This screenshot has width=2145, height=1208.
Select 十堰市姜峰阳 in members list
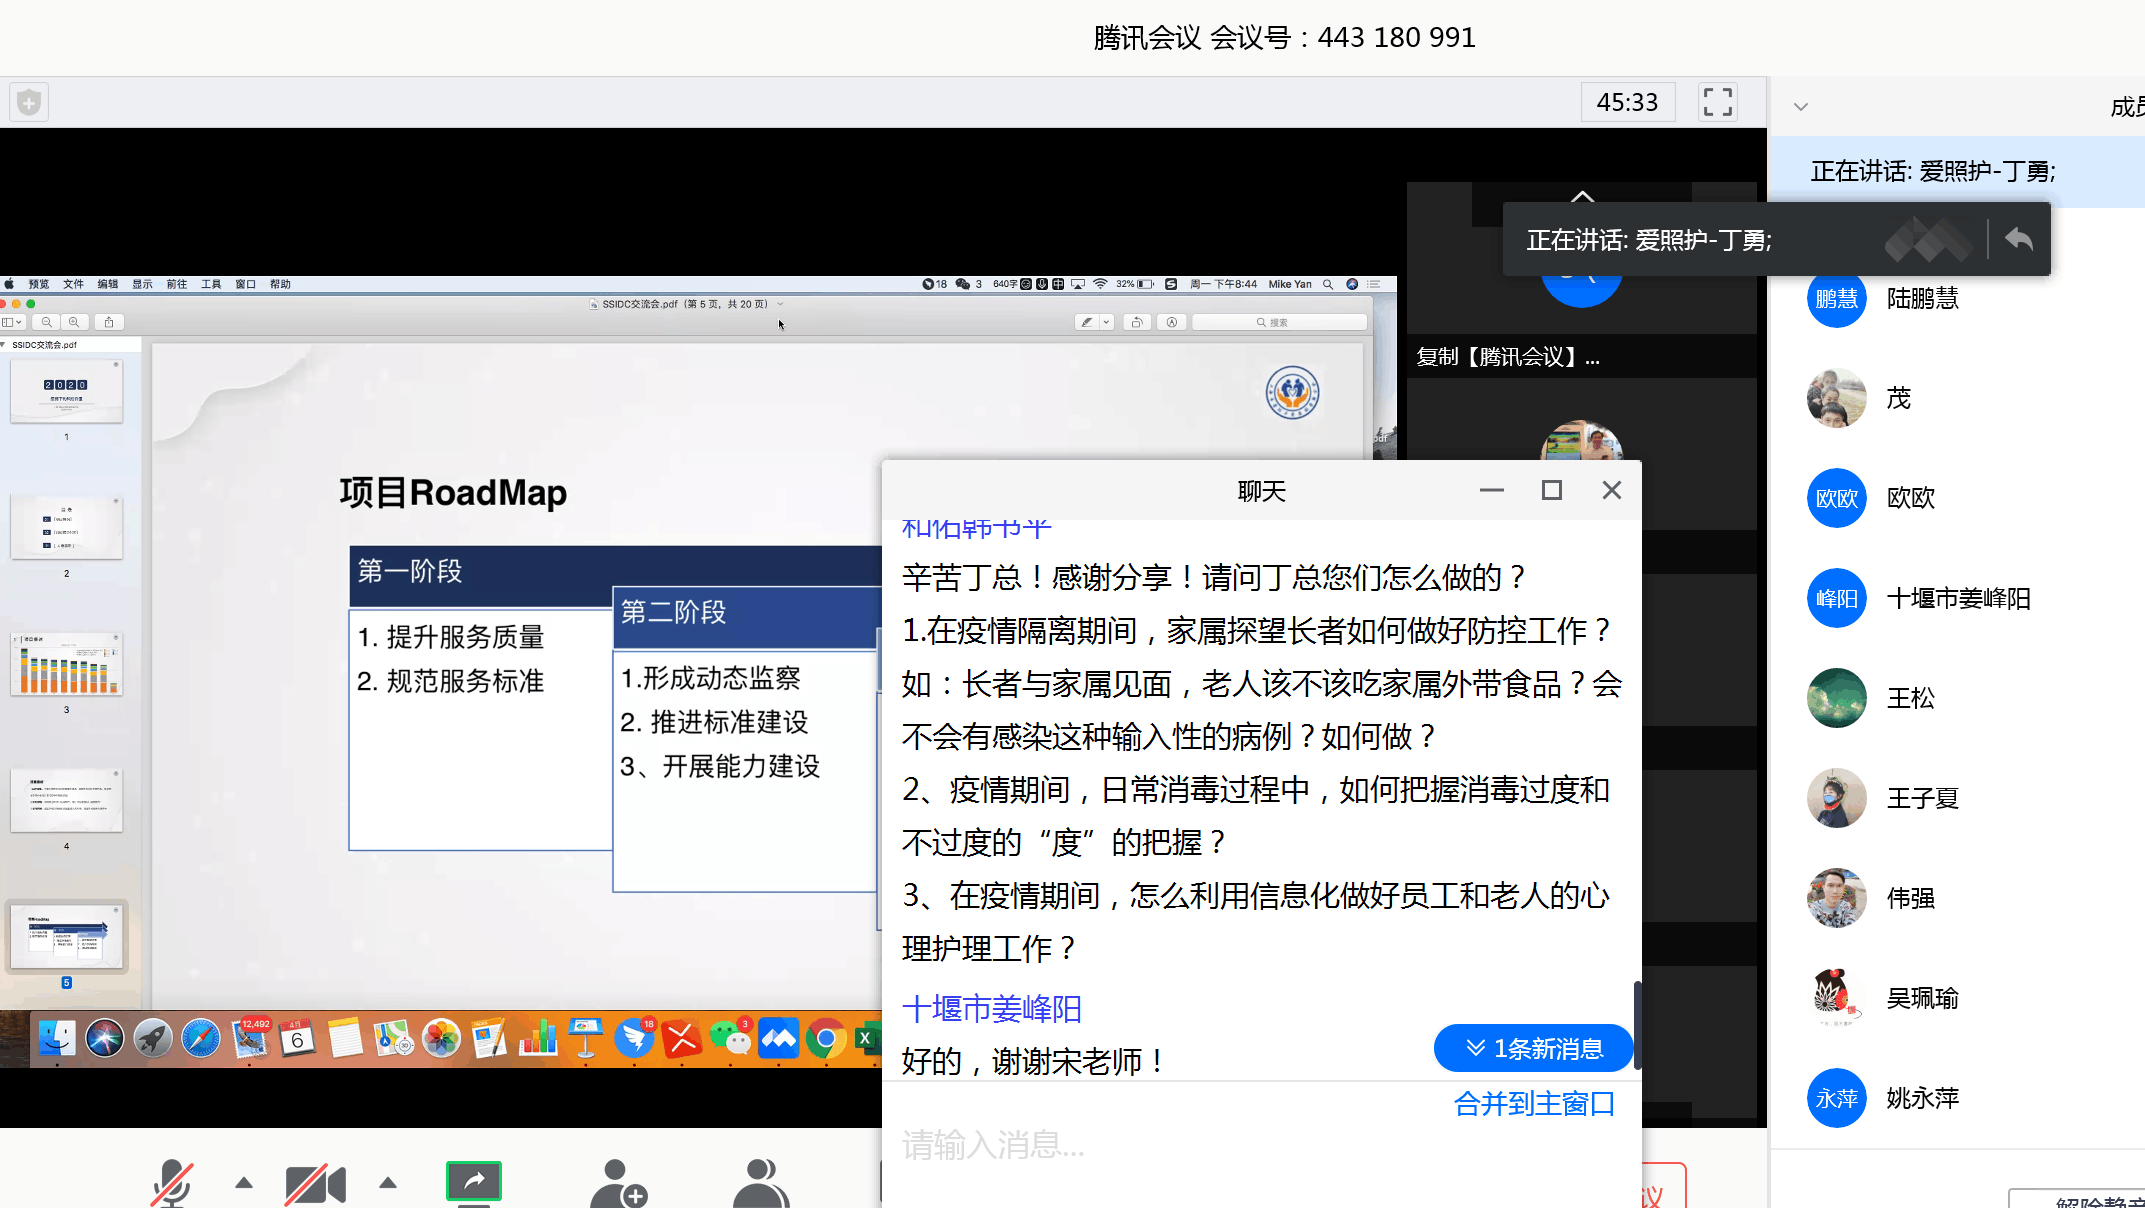(x=1958, y=598)
